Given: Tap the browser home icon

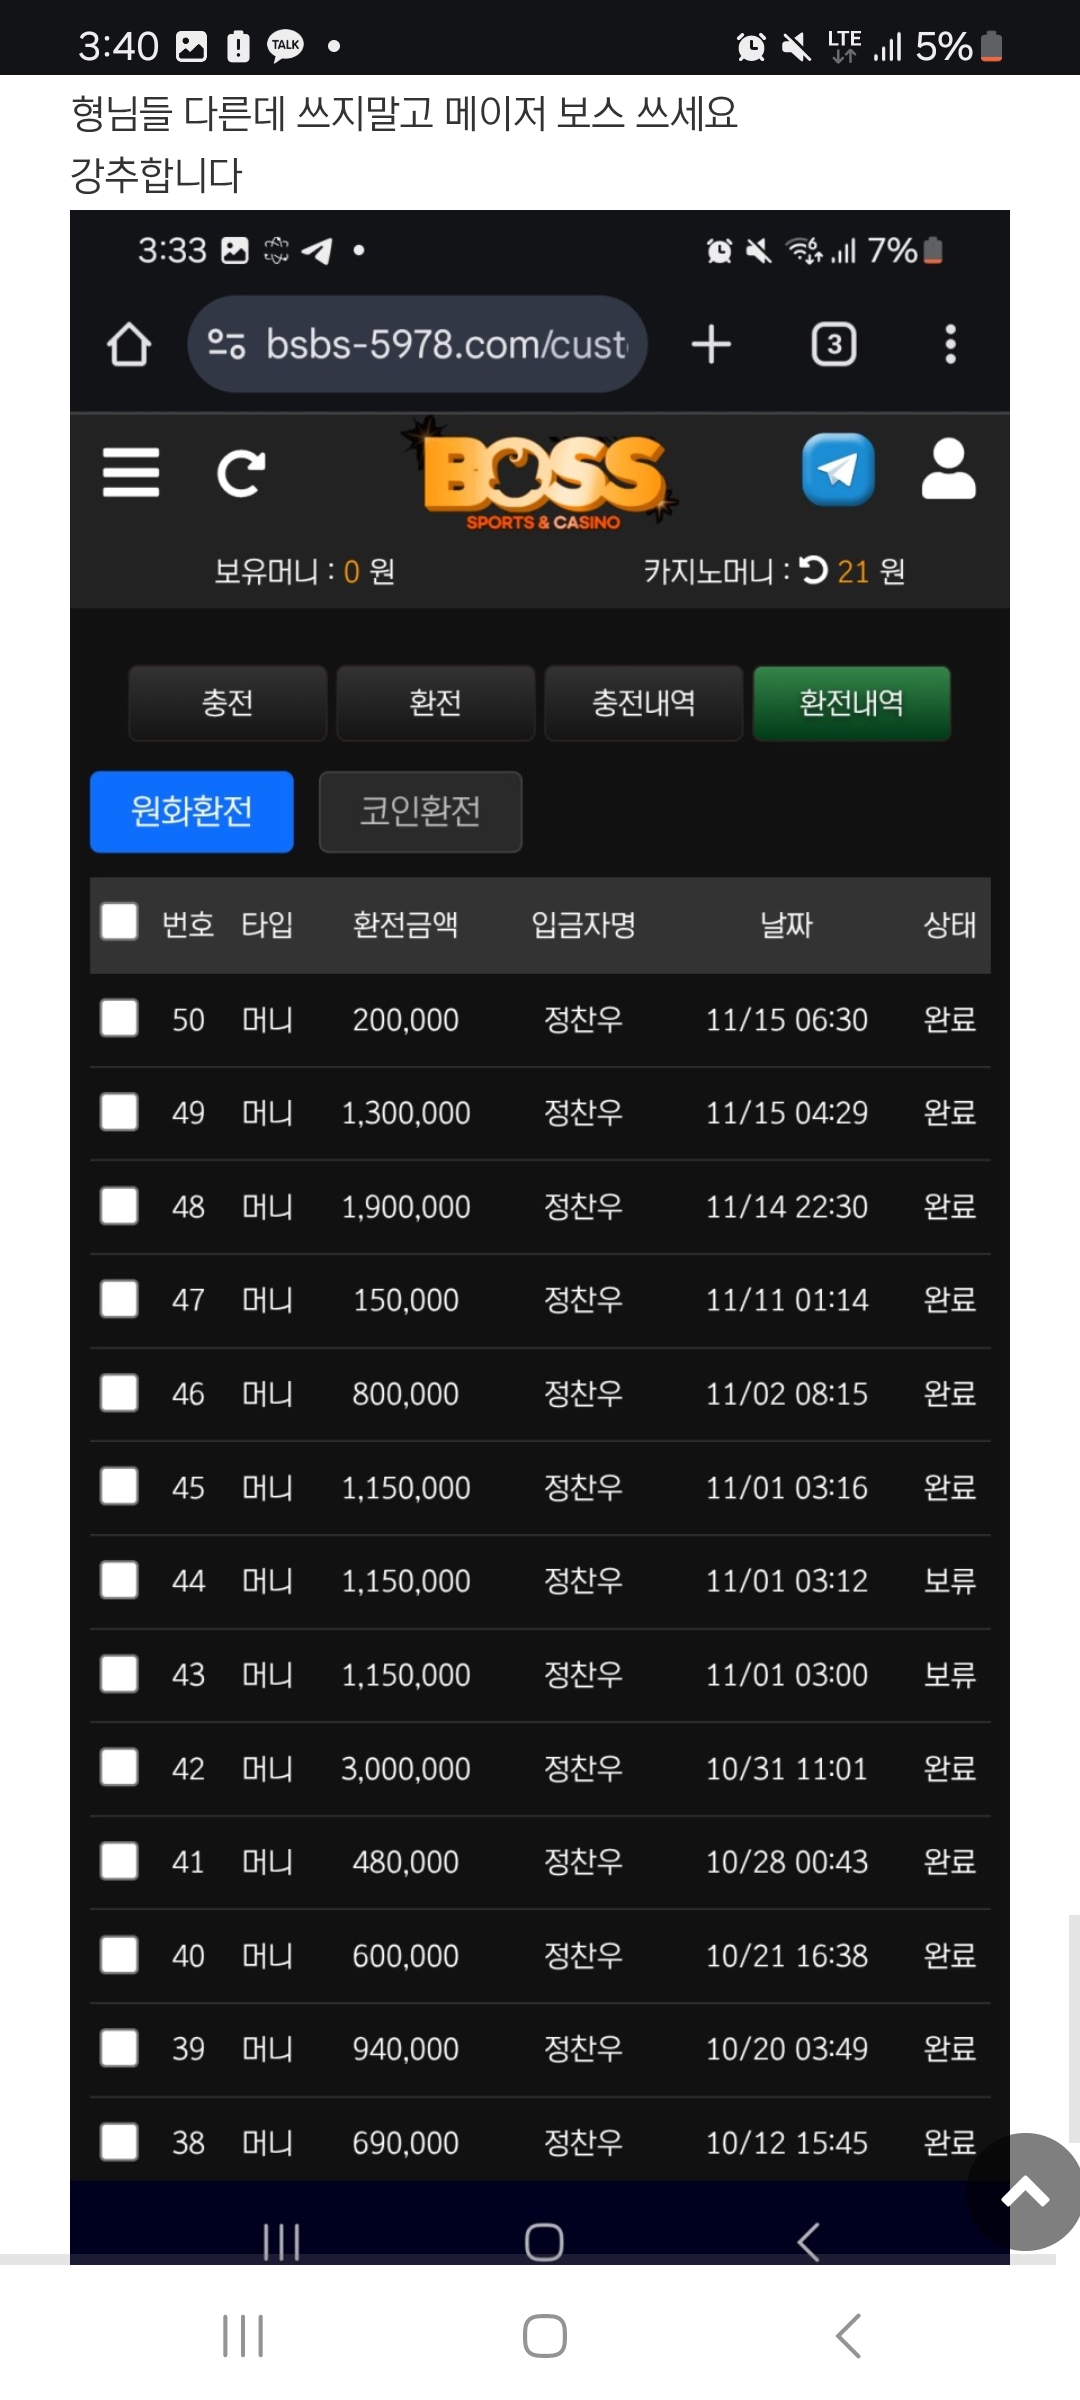Looking at the screenshot, I should tap(129, 345).
